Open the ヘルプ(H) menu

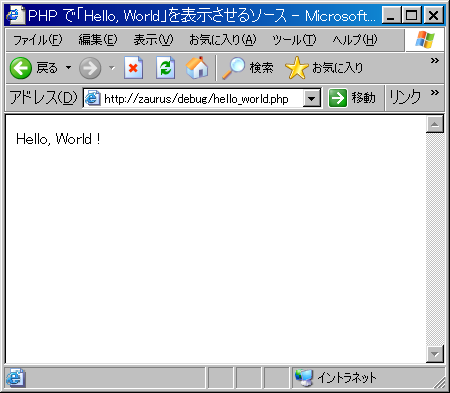click(x=355, y=40)
